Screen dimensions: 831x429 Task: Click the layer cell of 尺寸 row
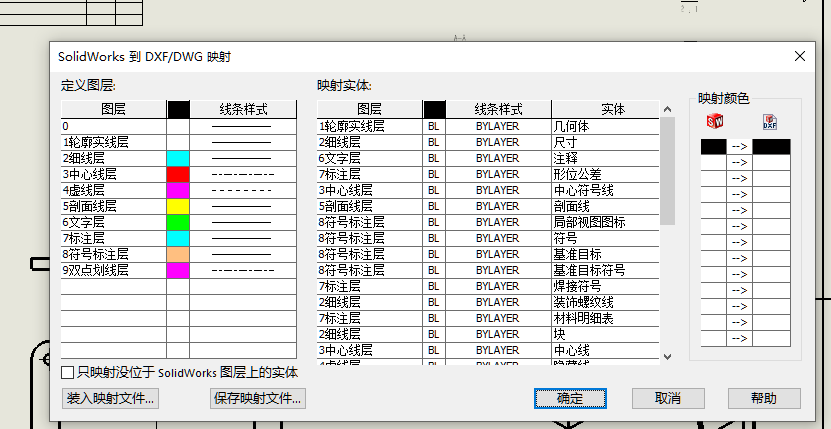[369, 142]
